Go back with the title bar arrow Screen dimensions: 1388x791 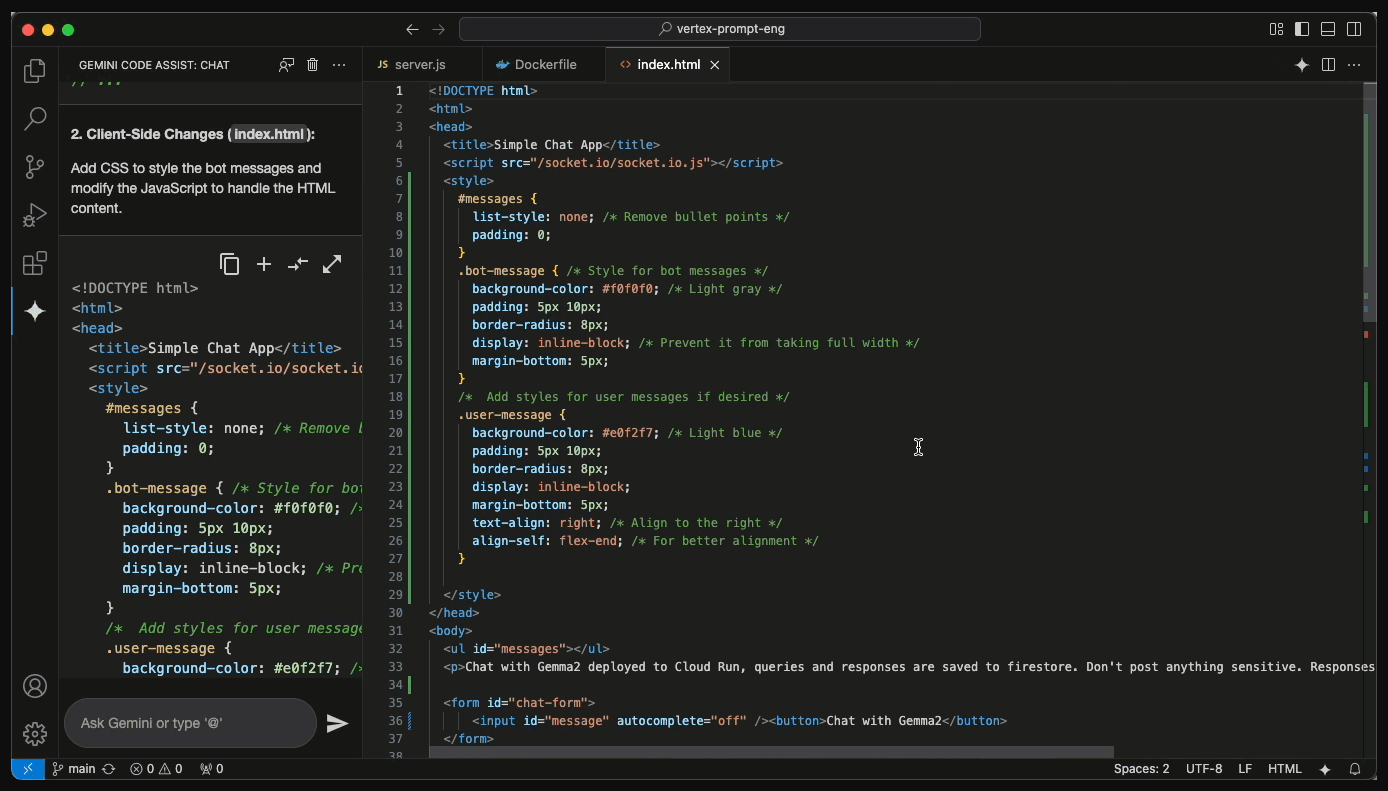412,29
